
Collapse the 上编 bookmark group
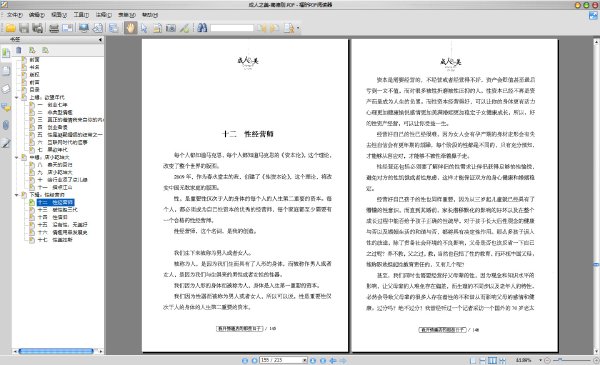(16, 98)
